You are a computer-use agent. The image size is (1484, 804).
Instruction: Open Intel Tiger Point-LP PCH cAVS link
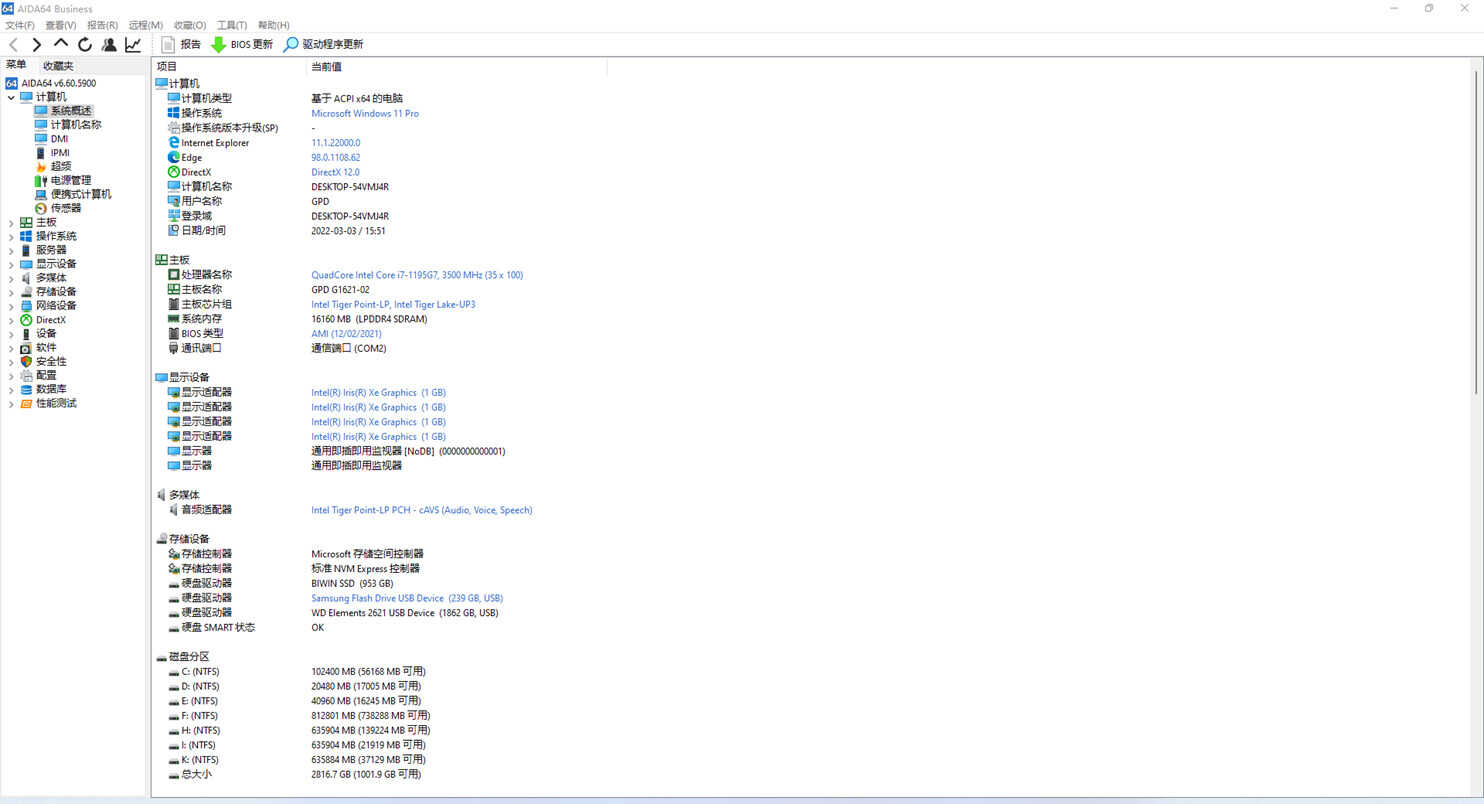[x=422, y=510]
